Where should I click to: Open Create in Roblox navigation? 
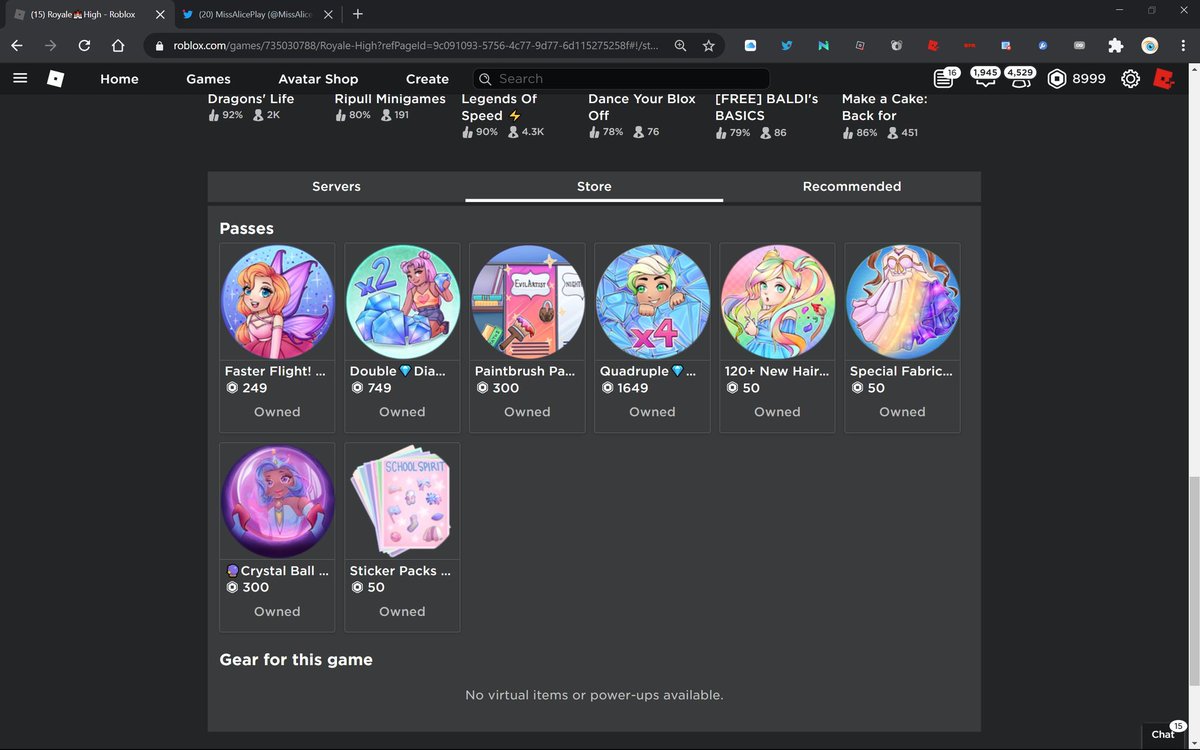click(427, 79)
